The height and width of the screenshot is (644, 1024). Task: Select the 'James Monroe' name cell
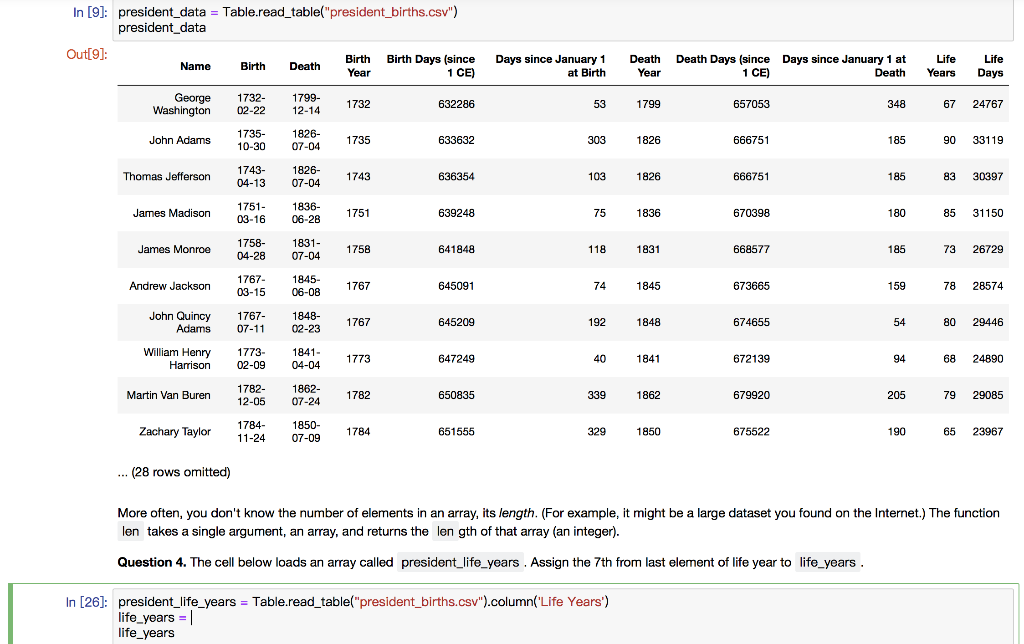(174, 250)
